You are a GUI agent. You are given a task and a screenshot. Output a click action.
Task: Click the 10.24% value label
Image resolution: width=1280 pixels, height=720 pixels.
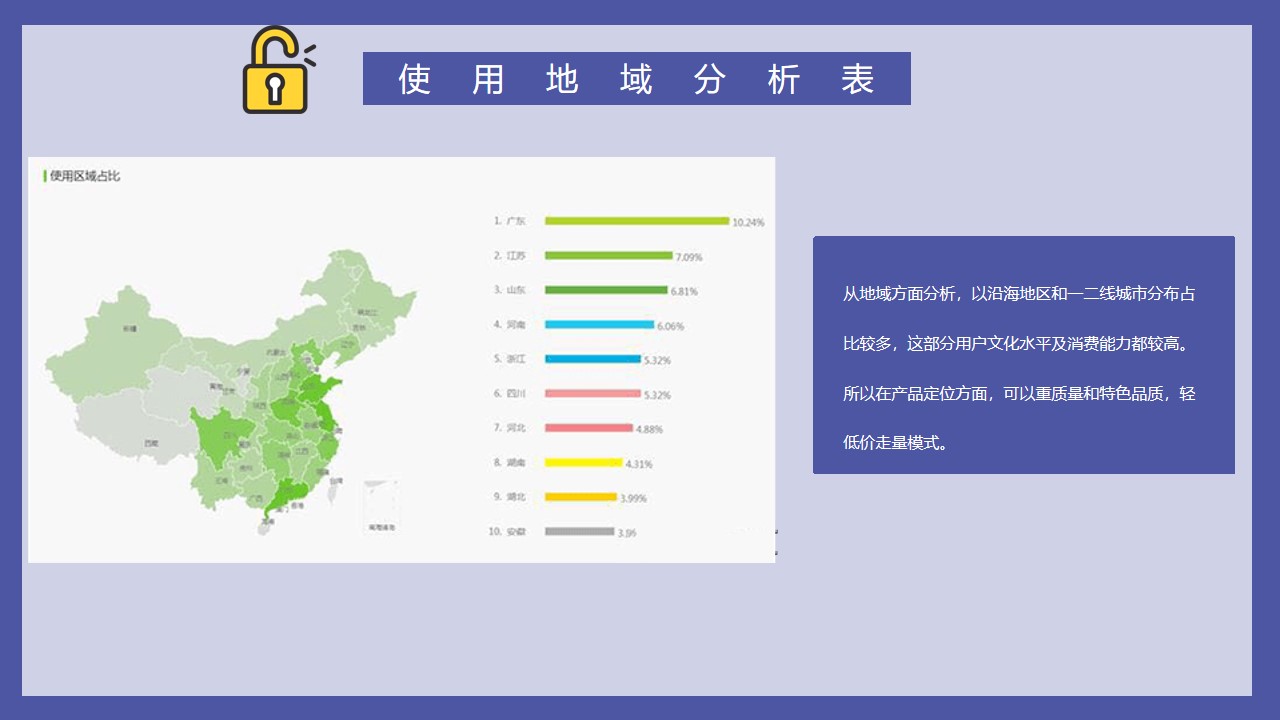(x=748, y=223)
